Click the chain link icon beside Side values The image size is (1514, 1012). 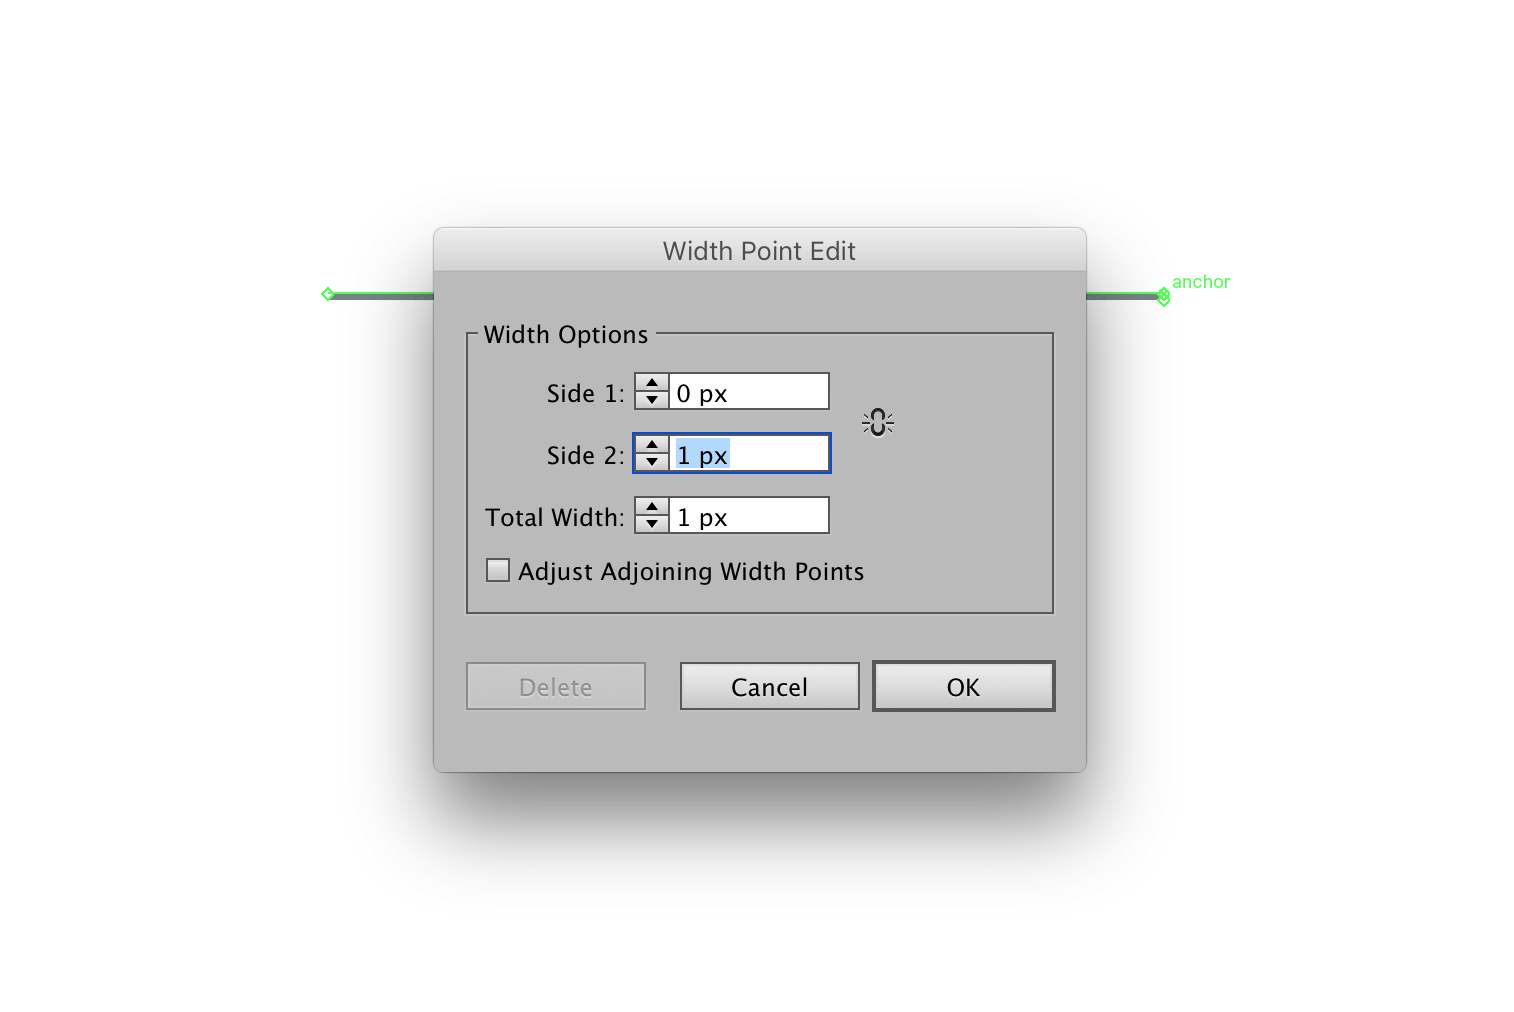(x=877, y=422)
